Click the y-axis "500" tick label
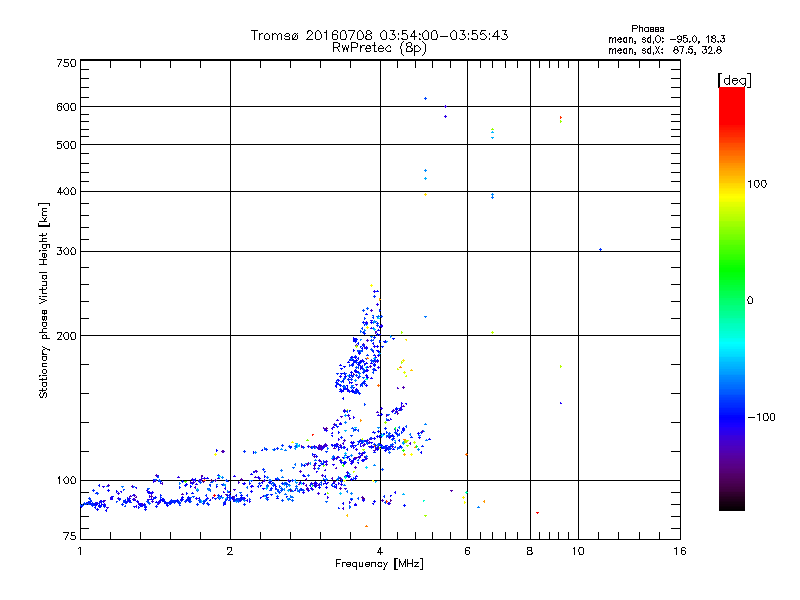800x600 pixels. (x=66, y=145)
